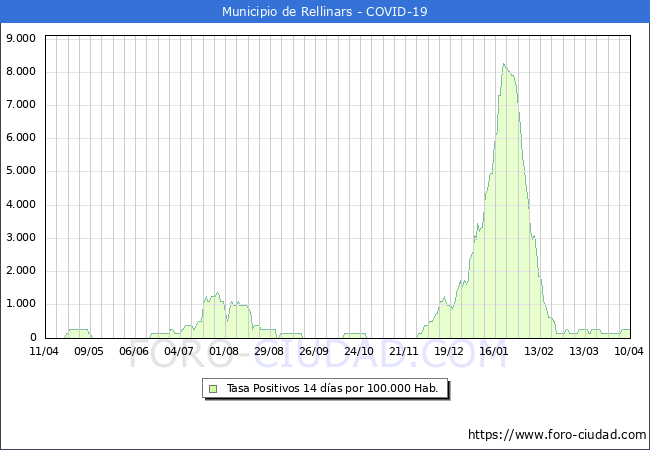
Task: Click the y-axis label 6.000
Action: pyautogui.click(x=21, y=138)
